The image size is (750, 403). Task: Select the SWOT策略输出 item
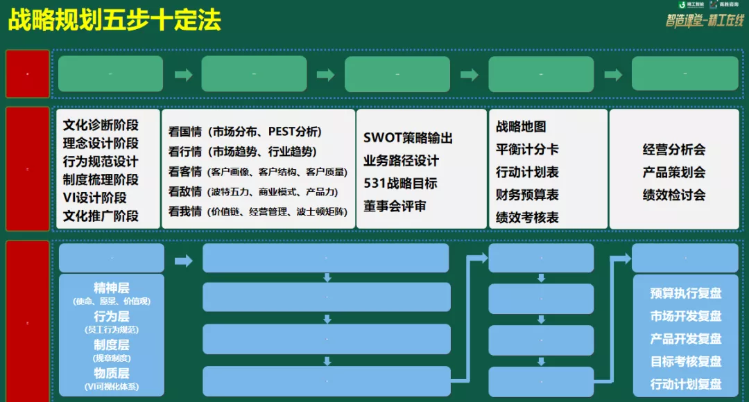[x=408, y=138]
